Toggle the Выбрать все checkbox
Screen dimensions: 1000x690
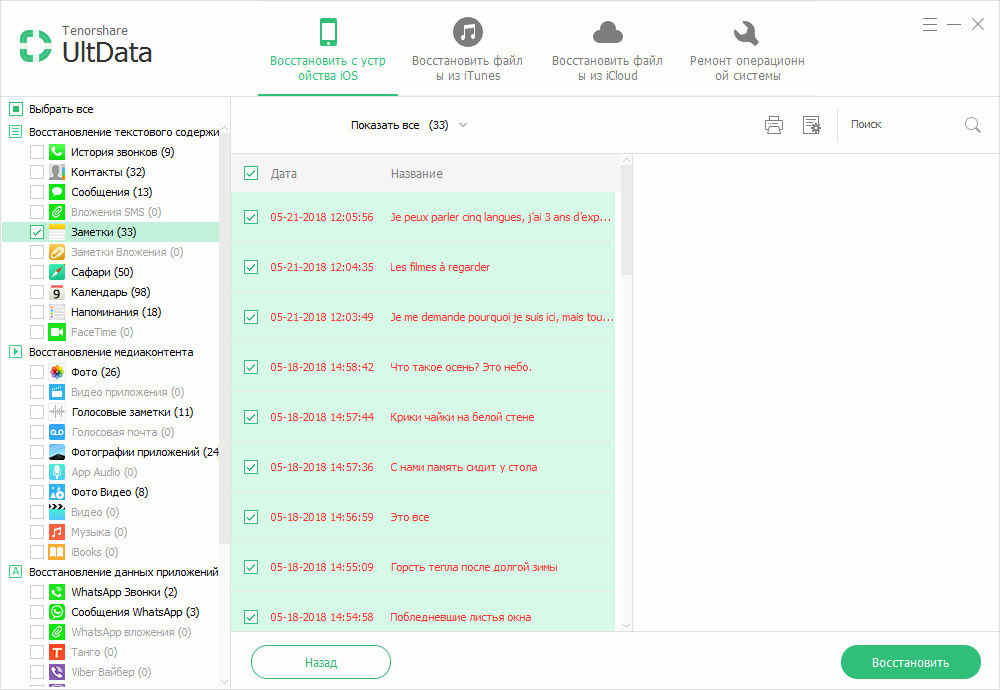point(16,109)
